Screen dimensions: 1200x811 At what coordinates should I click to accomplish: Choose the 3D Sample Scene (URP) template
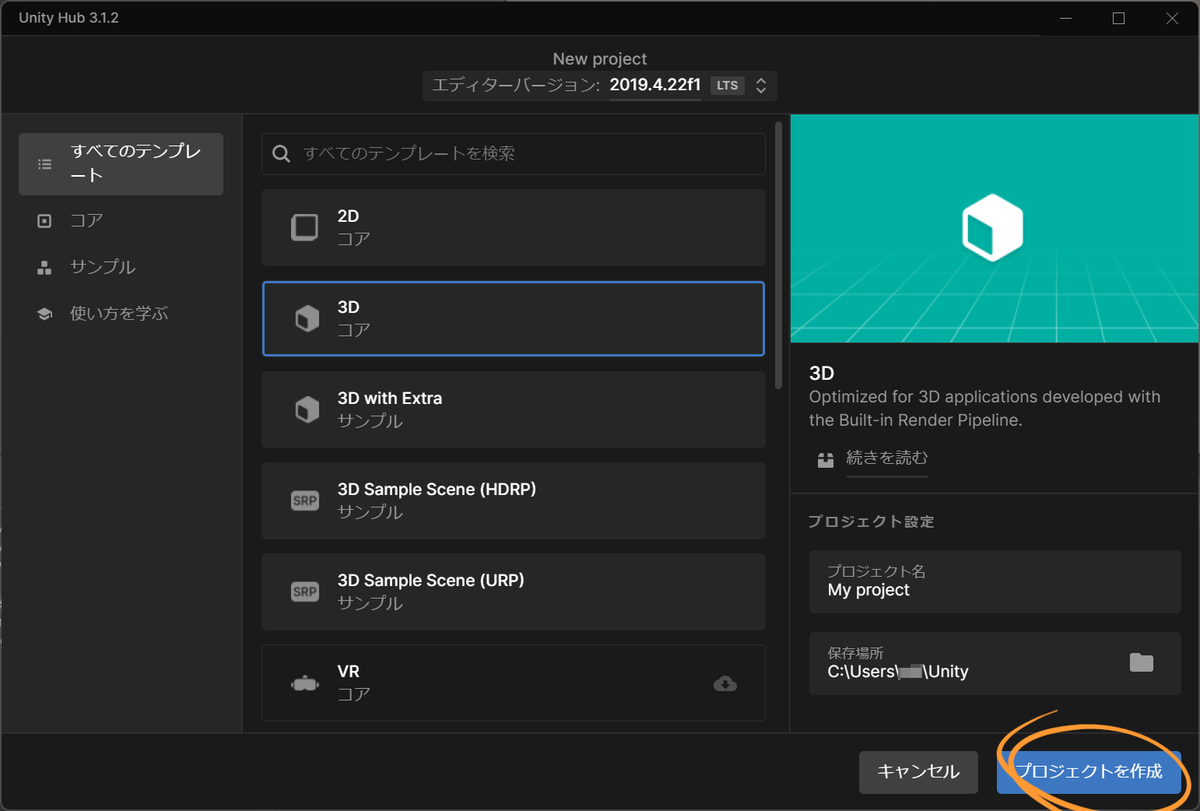click(513, 591)
